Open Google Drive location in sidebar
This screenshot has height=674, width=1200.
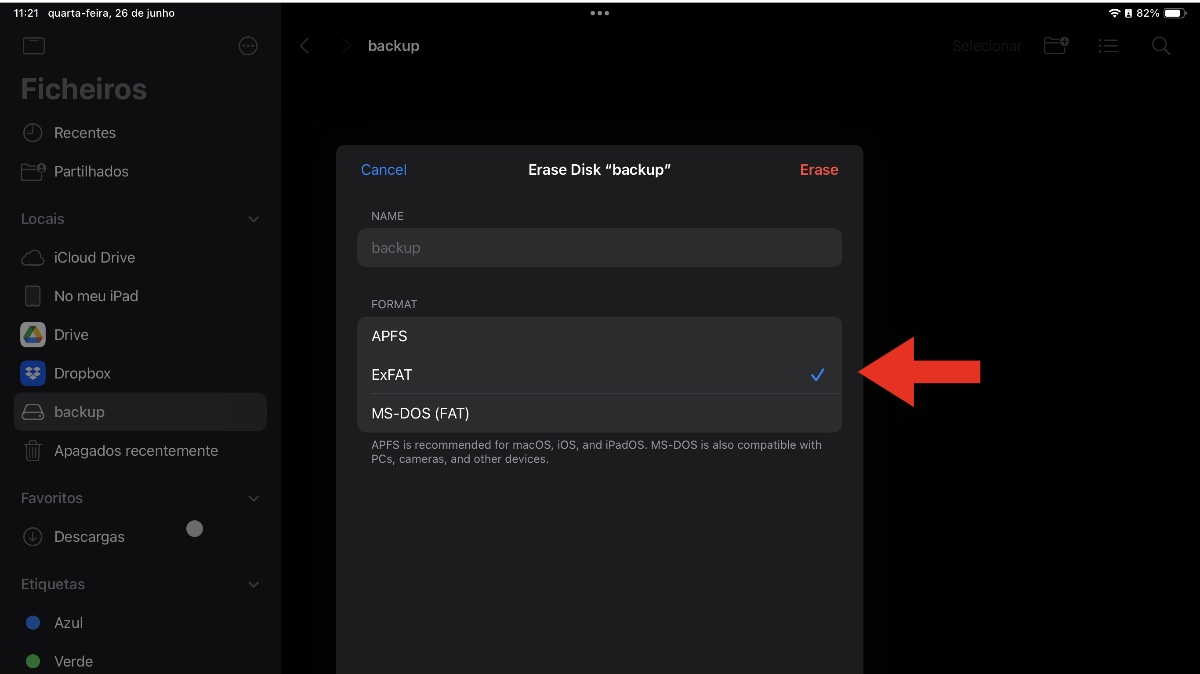[140, 334]
